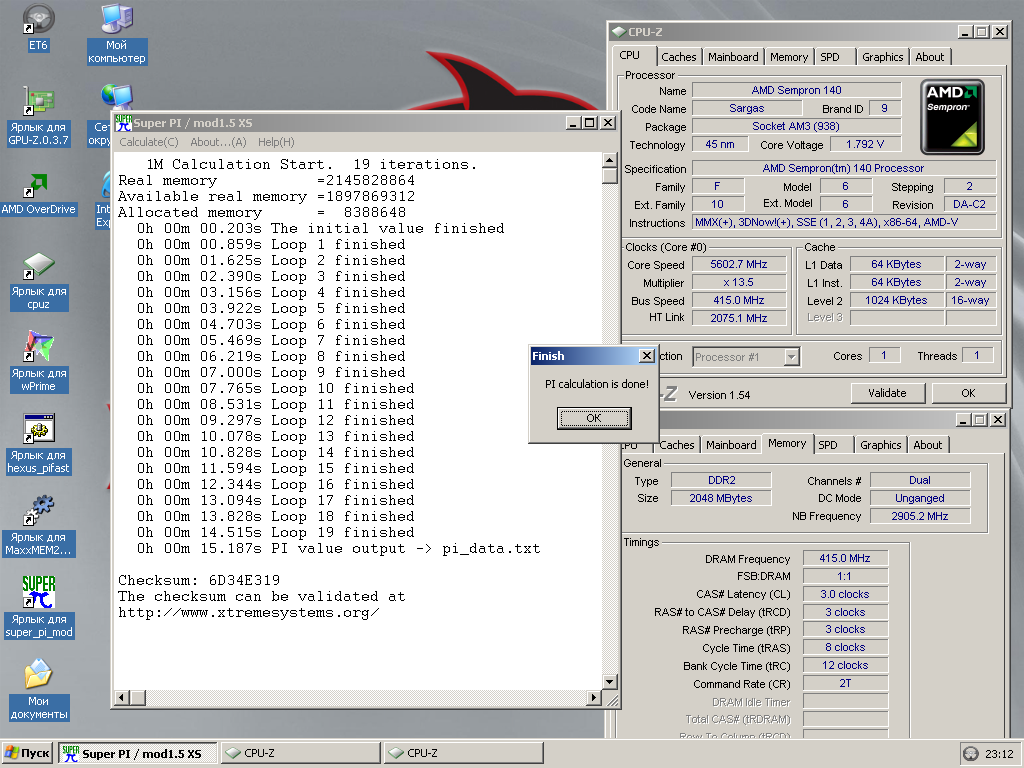The width and height of the screenshot is (1024, 768).
Task: Open the About...(A) menu in Super PI
Action: tap(218, 142)
